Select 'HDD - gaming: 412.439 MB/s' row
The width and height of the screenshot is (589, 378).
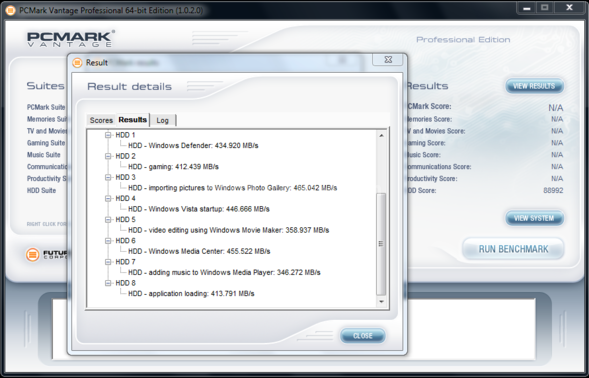[173, 166]
